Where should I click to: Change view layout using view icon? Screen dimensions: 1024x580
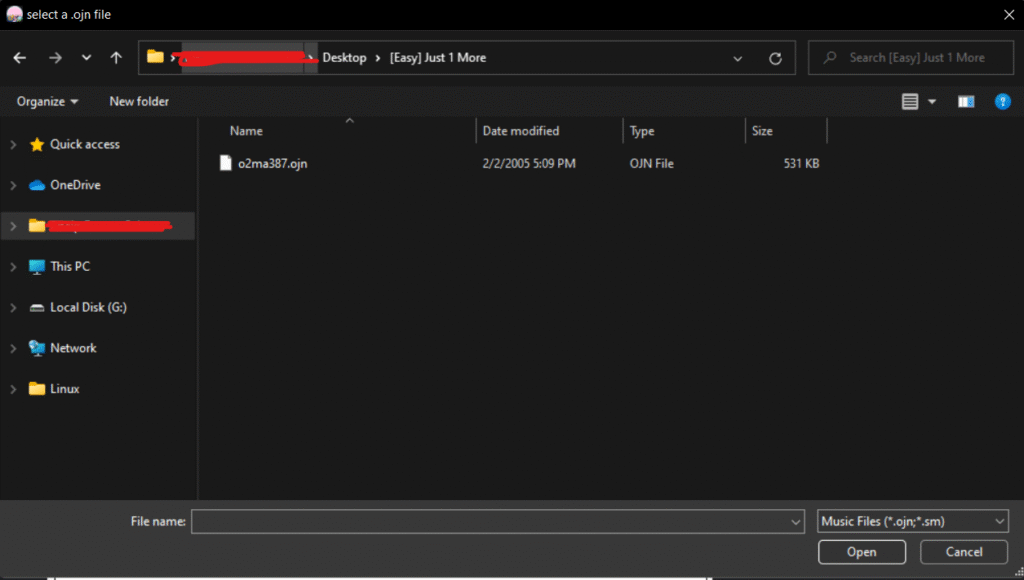[910, 102]
